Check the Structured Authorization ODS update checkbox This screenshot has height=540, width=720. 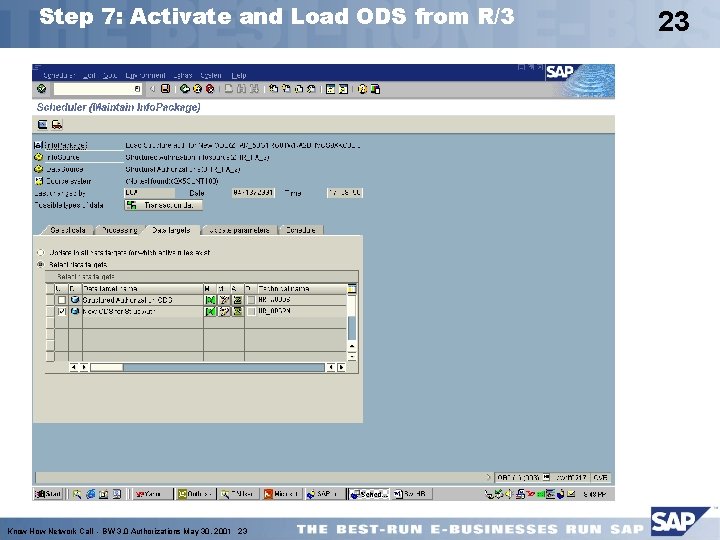click(x=62, y=300)
